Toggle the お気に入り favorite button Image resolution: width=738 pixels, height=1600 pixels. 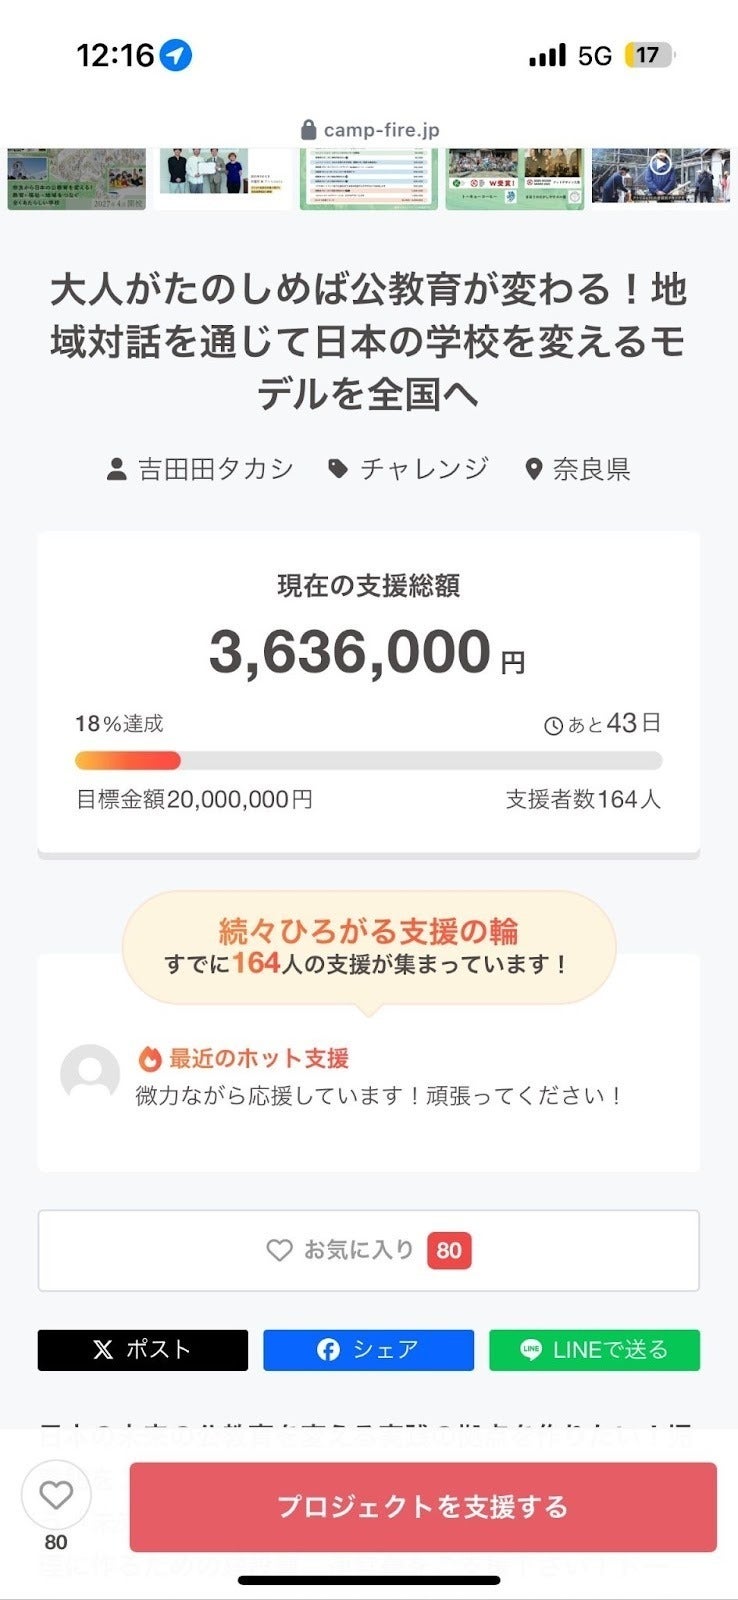point(368,1250)
